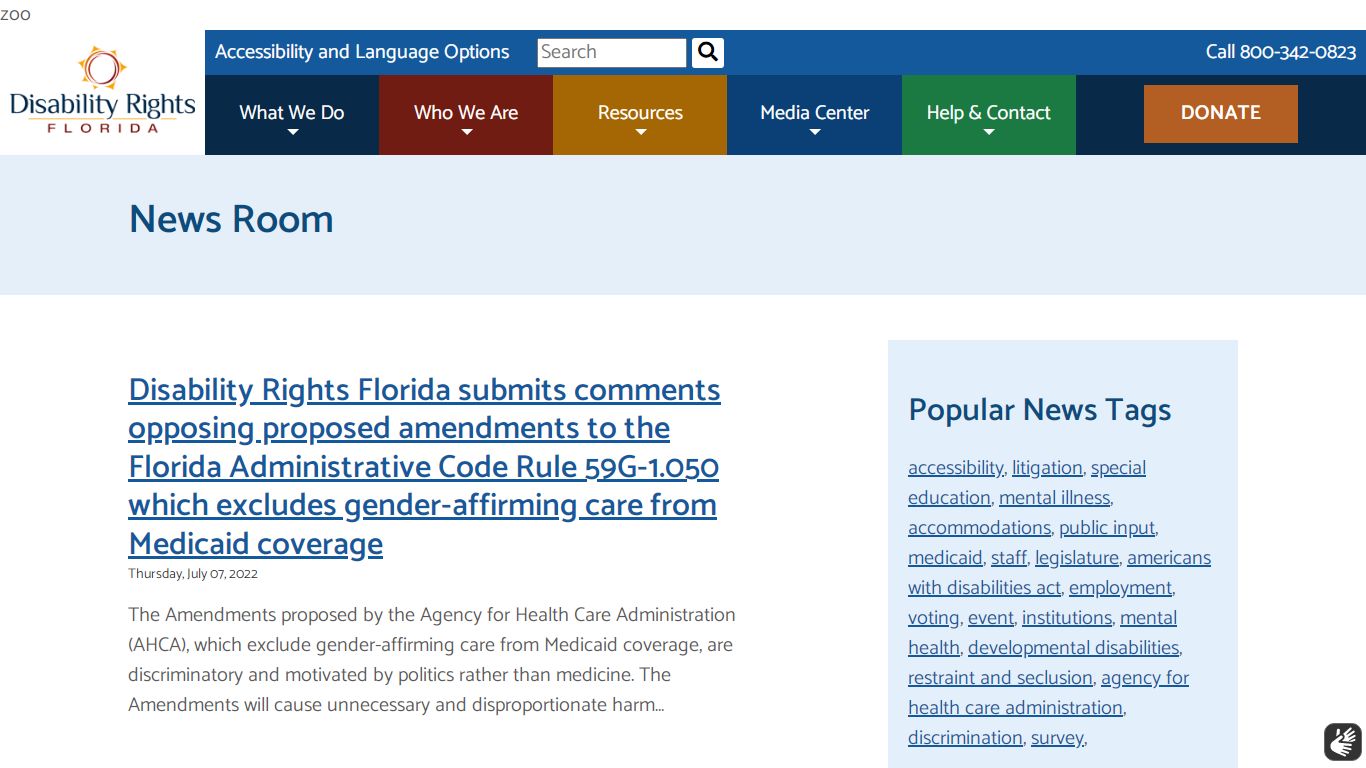
Task: Click the DONATE button
Action: (x=1221, y=113)
